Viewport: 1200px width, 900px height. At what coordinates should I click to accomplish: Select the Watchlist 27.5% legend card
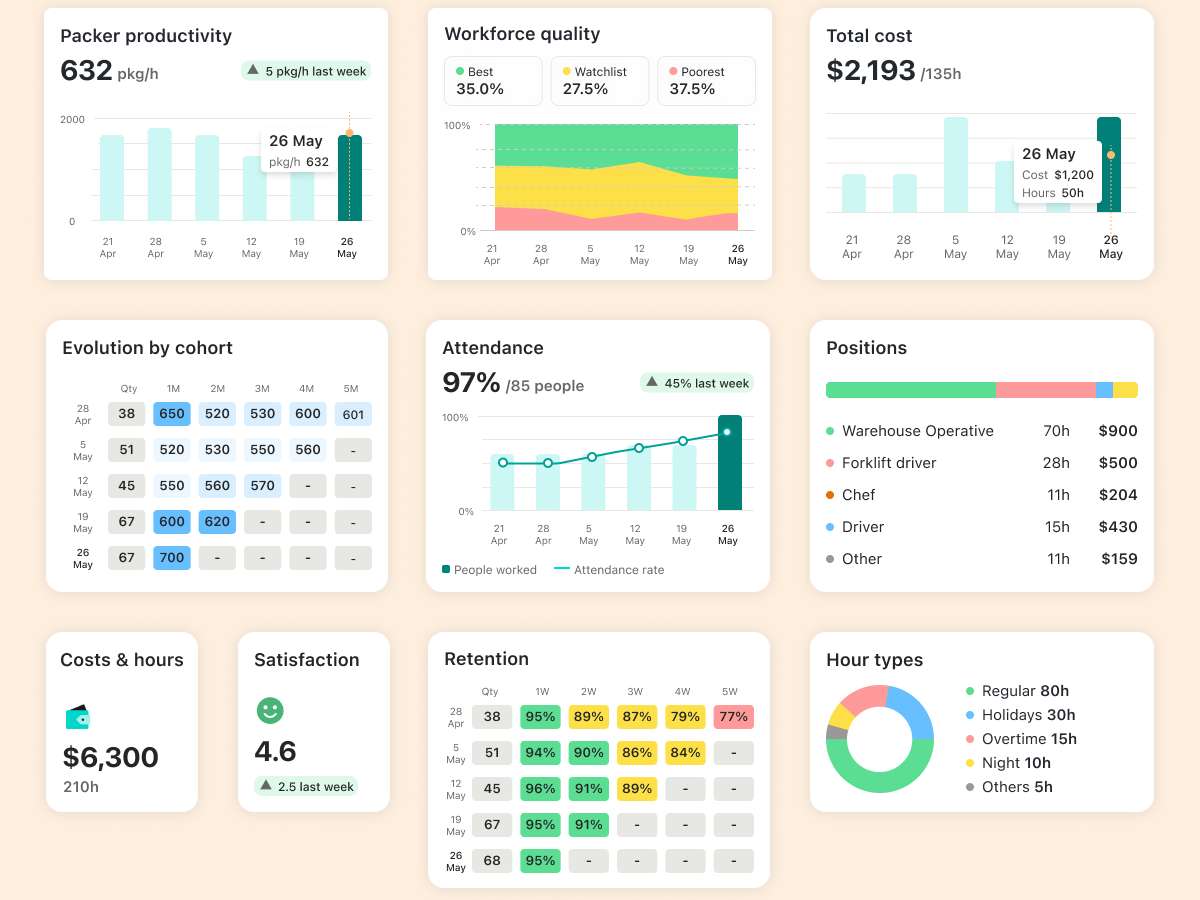click(599, 81)
